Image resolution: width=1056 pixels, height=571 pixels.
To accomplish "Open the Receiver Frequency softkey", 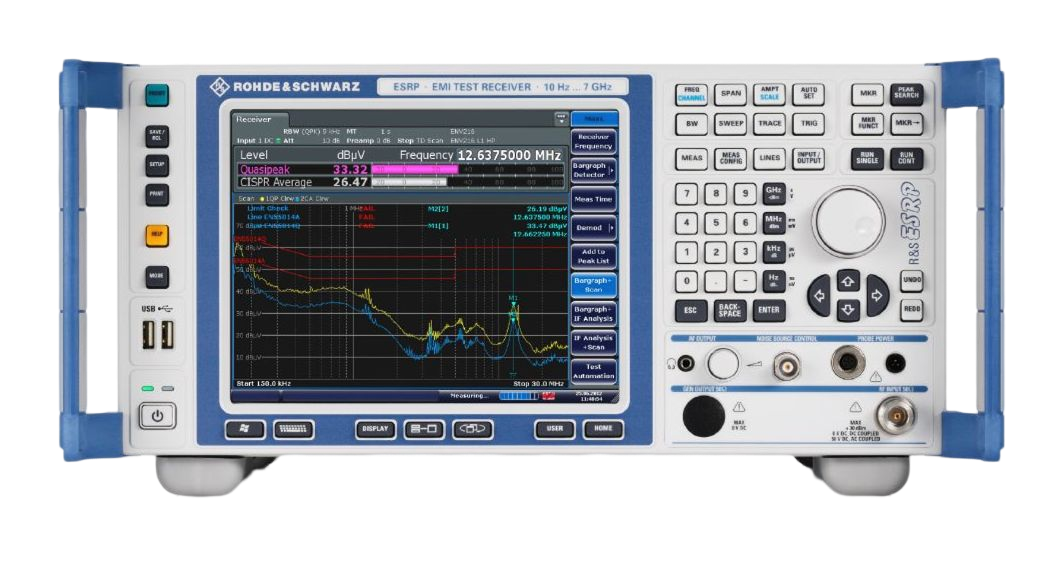I will [x=593, y=141].
